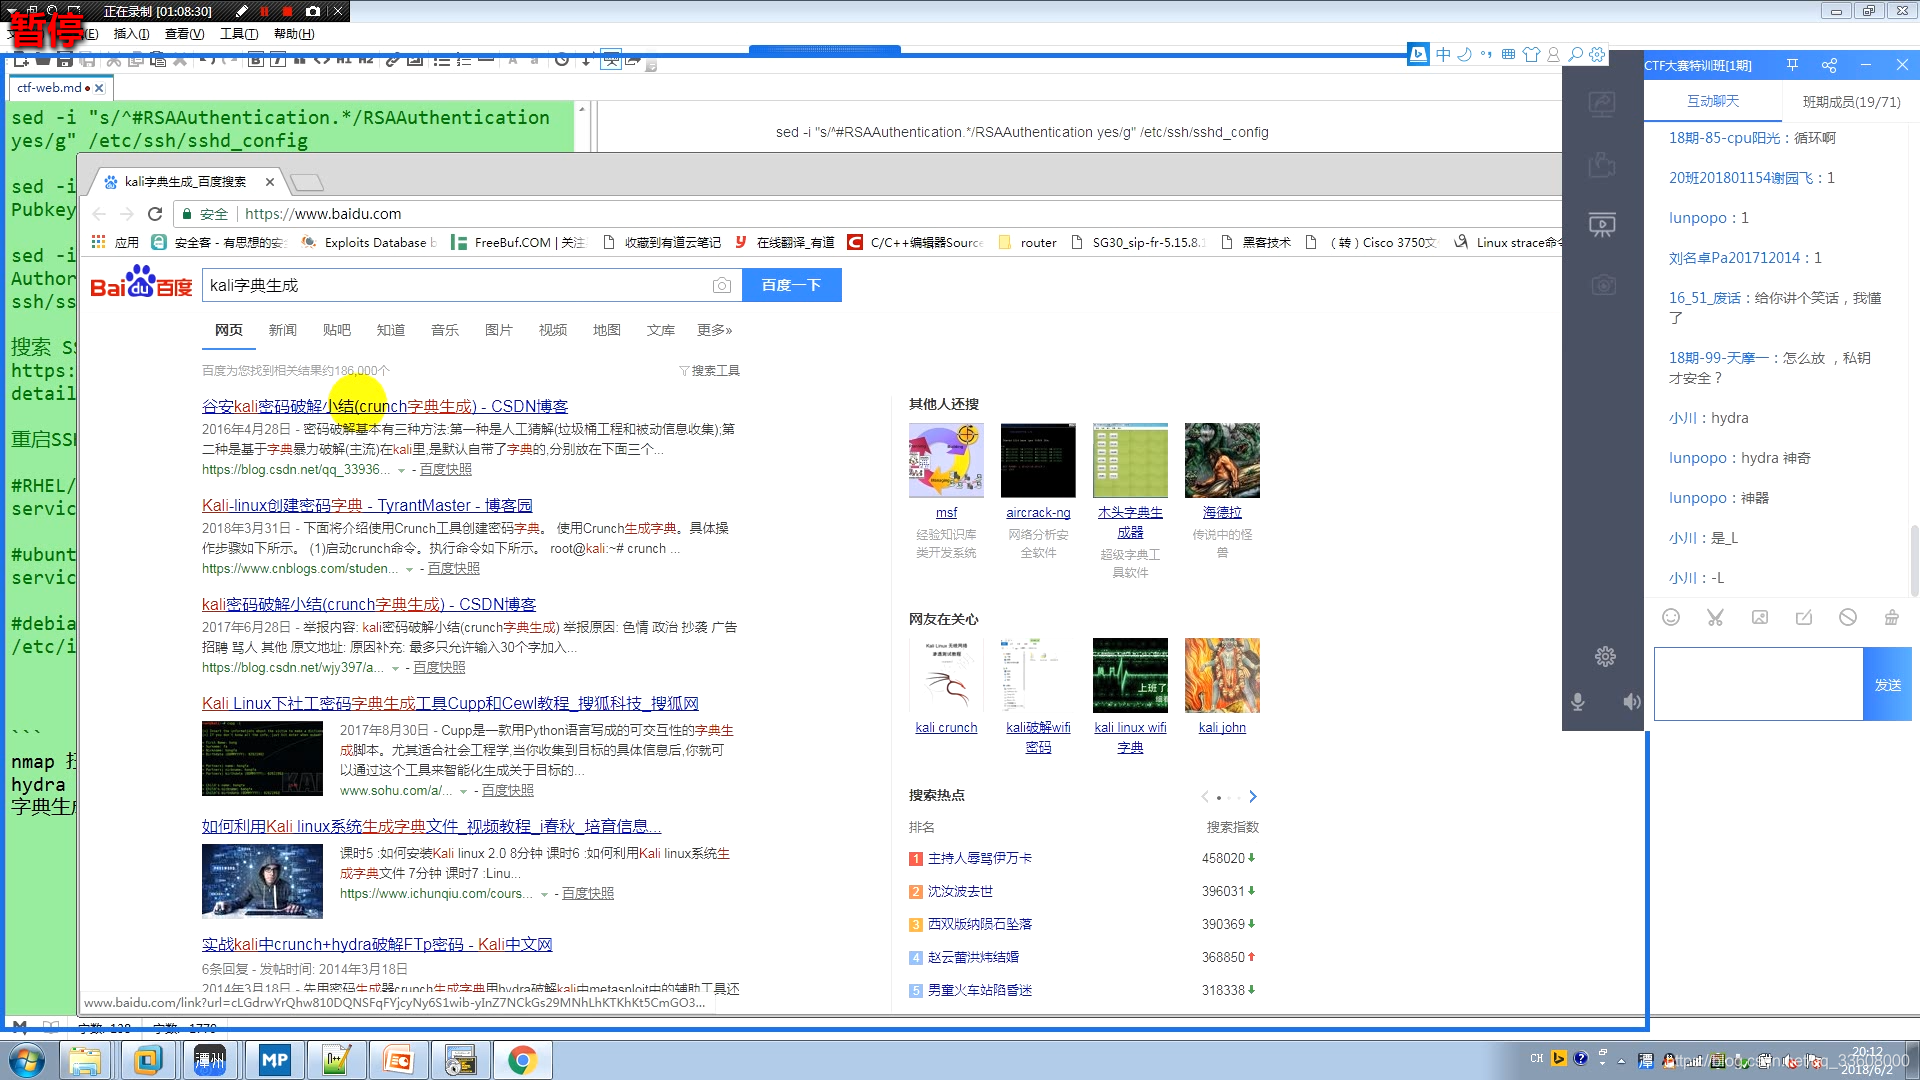Toggle the speaker volume button
Viewport: 1920px width, 1080px height.
pos(1631,702)
